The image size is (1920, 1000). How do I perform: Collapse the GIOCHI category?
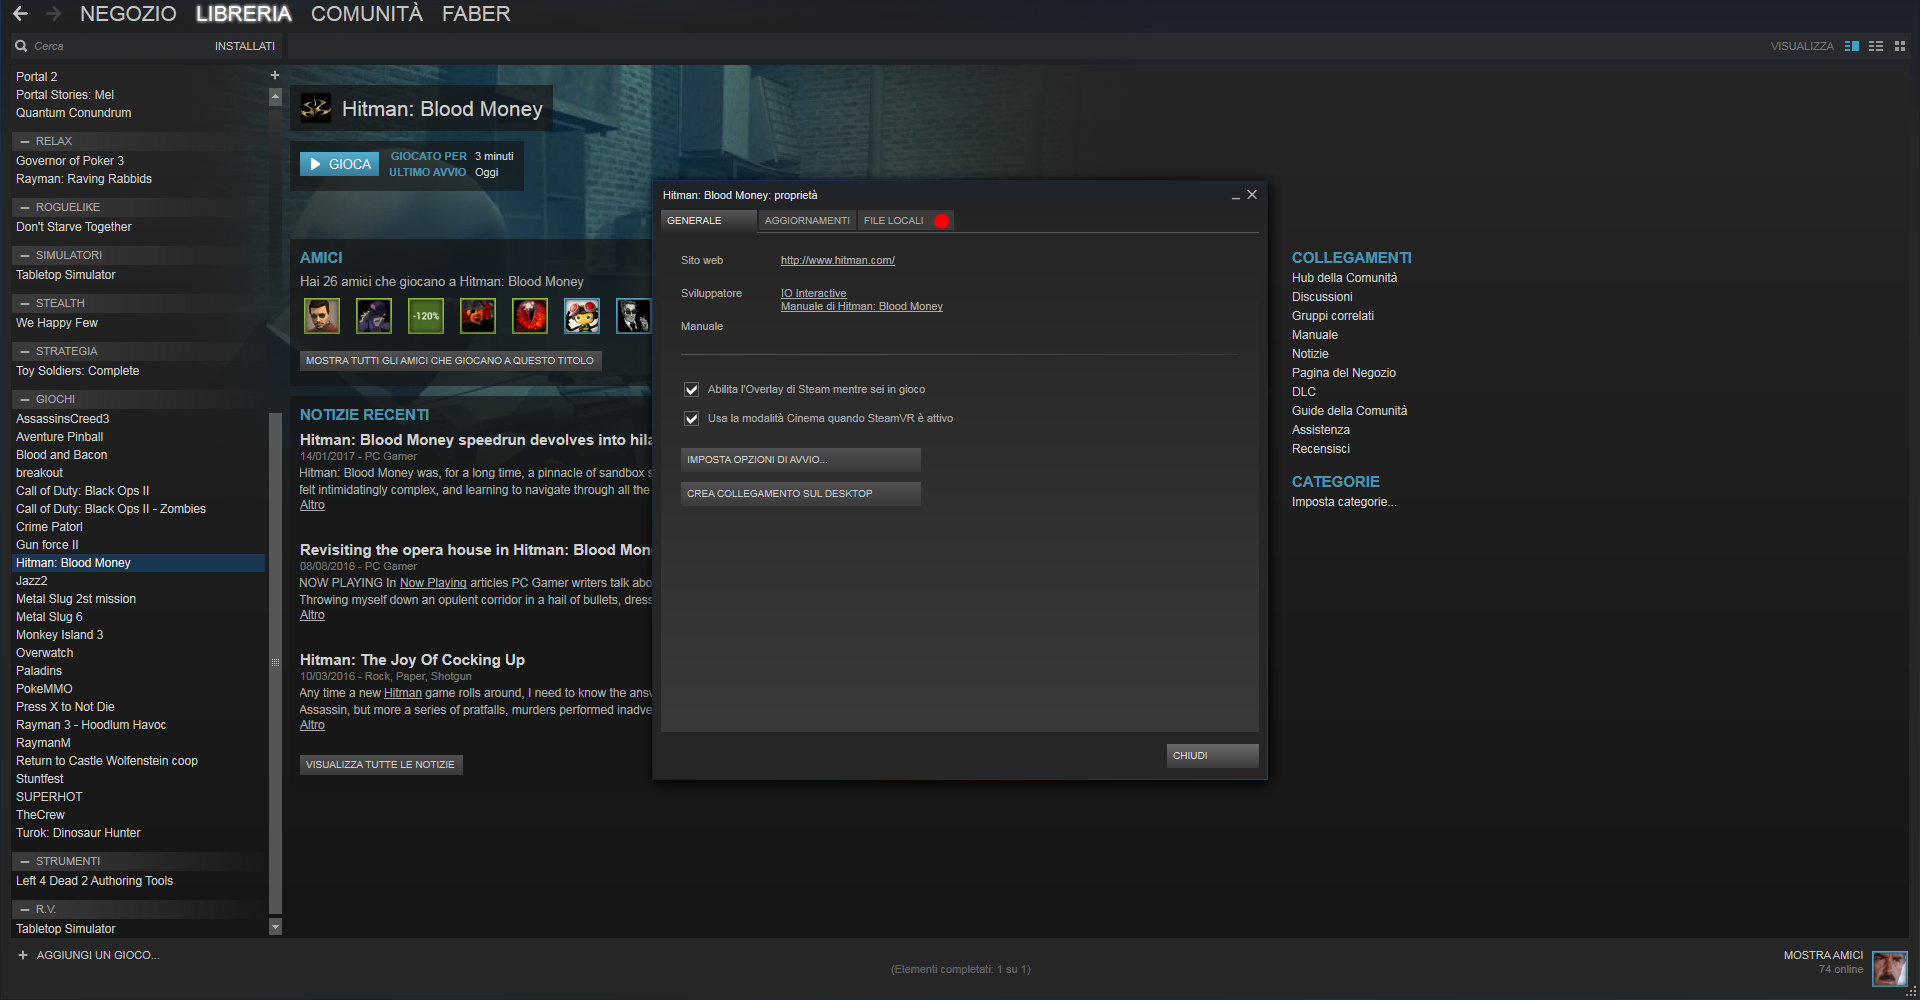[25, 400]
